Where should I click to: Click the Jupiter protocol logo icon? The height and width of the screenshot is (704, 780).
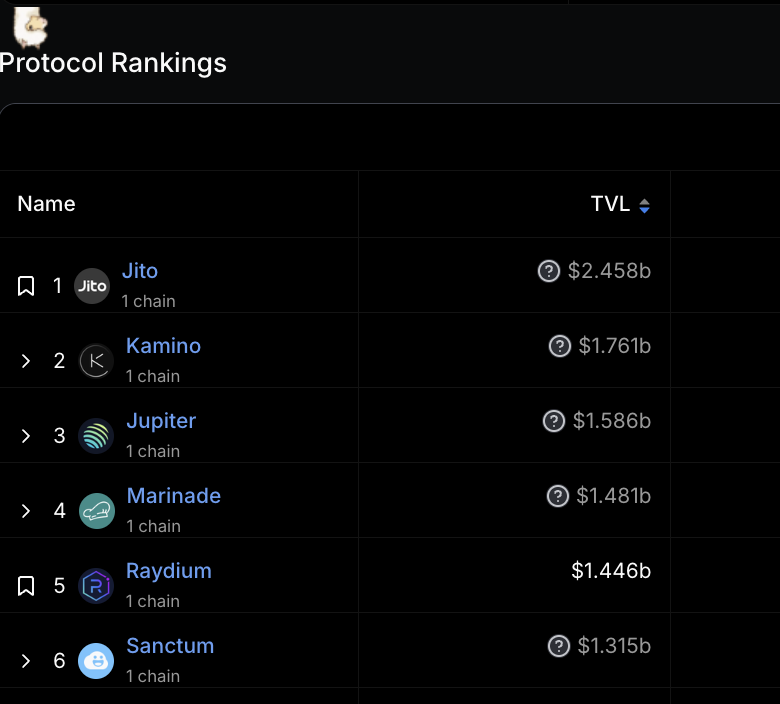tap(97, 436)
